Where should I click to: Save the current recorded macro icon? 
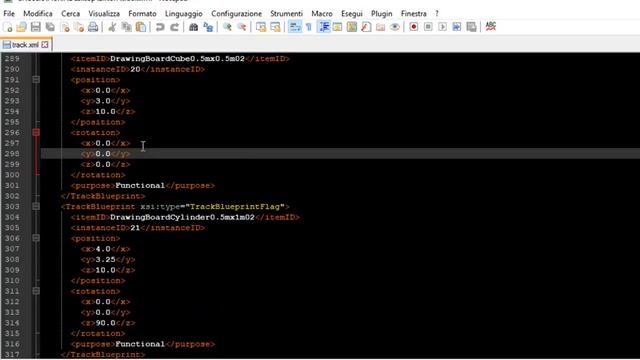(471, 27)
